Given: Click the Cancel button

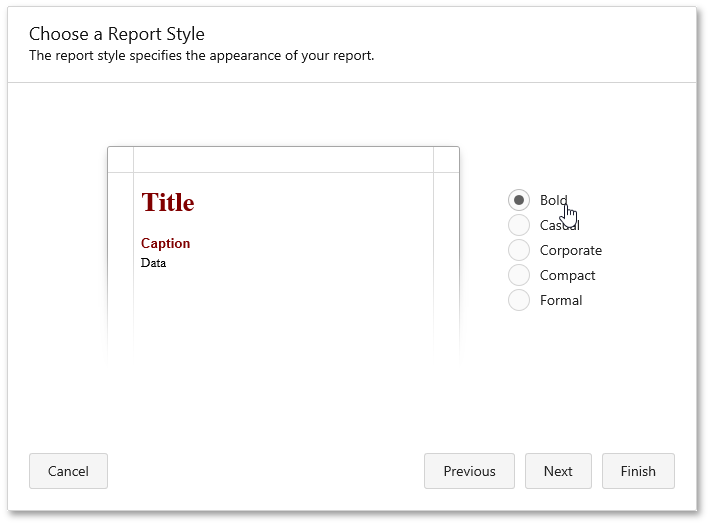Looking at the screenshot, I should [68, 471].
